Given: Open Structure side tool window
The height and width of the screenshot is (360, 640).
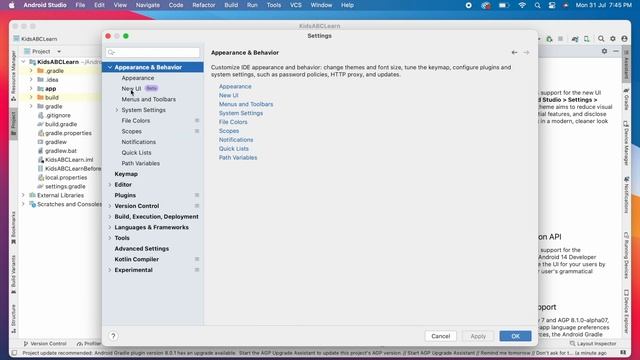Looking at the screenshot, I should (x=13, y=318).
